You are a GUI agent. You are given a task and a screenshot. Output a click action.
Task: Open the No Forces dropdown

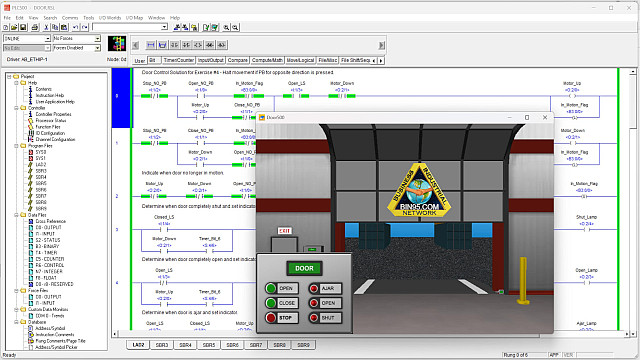[x=98, y=38]
